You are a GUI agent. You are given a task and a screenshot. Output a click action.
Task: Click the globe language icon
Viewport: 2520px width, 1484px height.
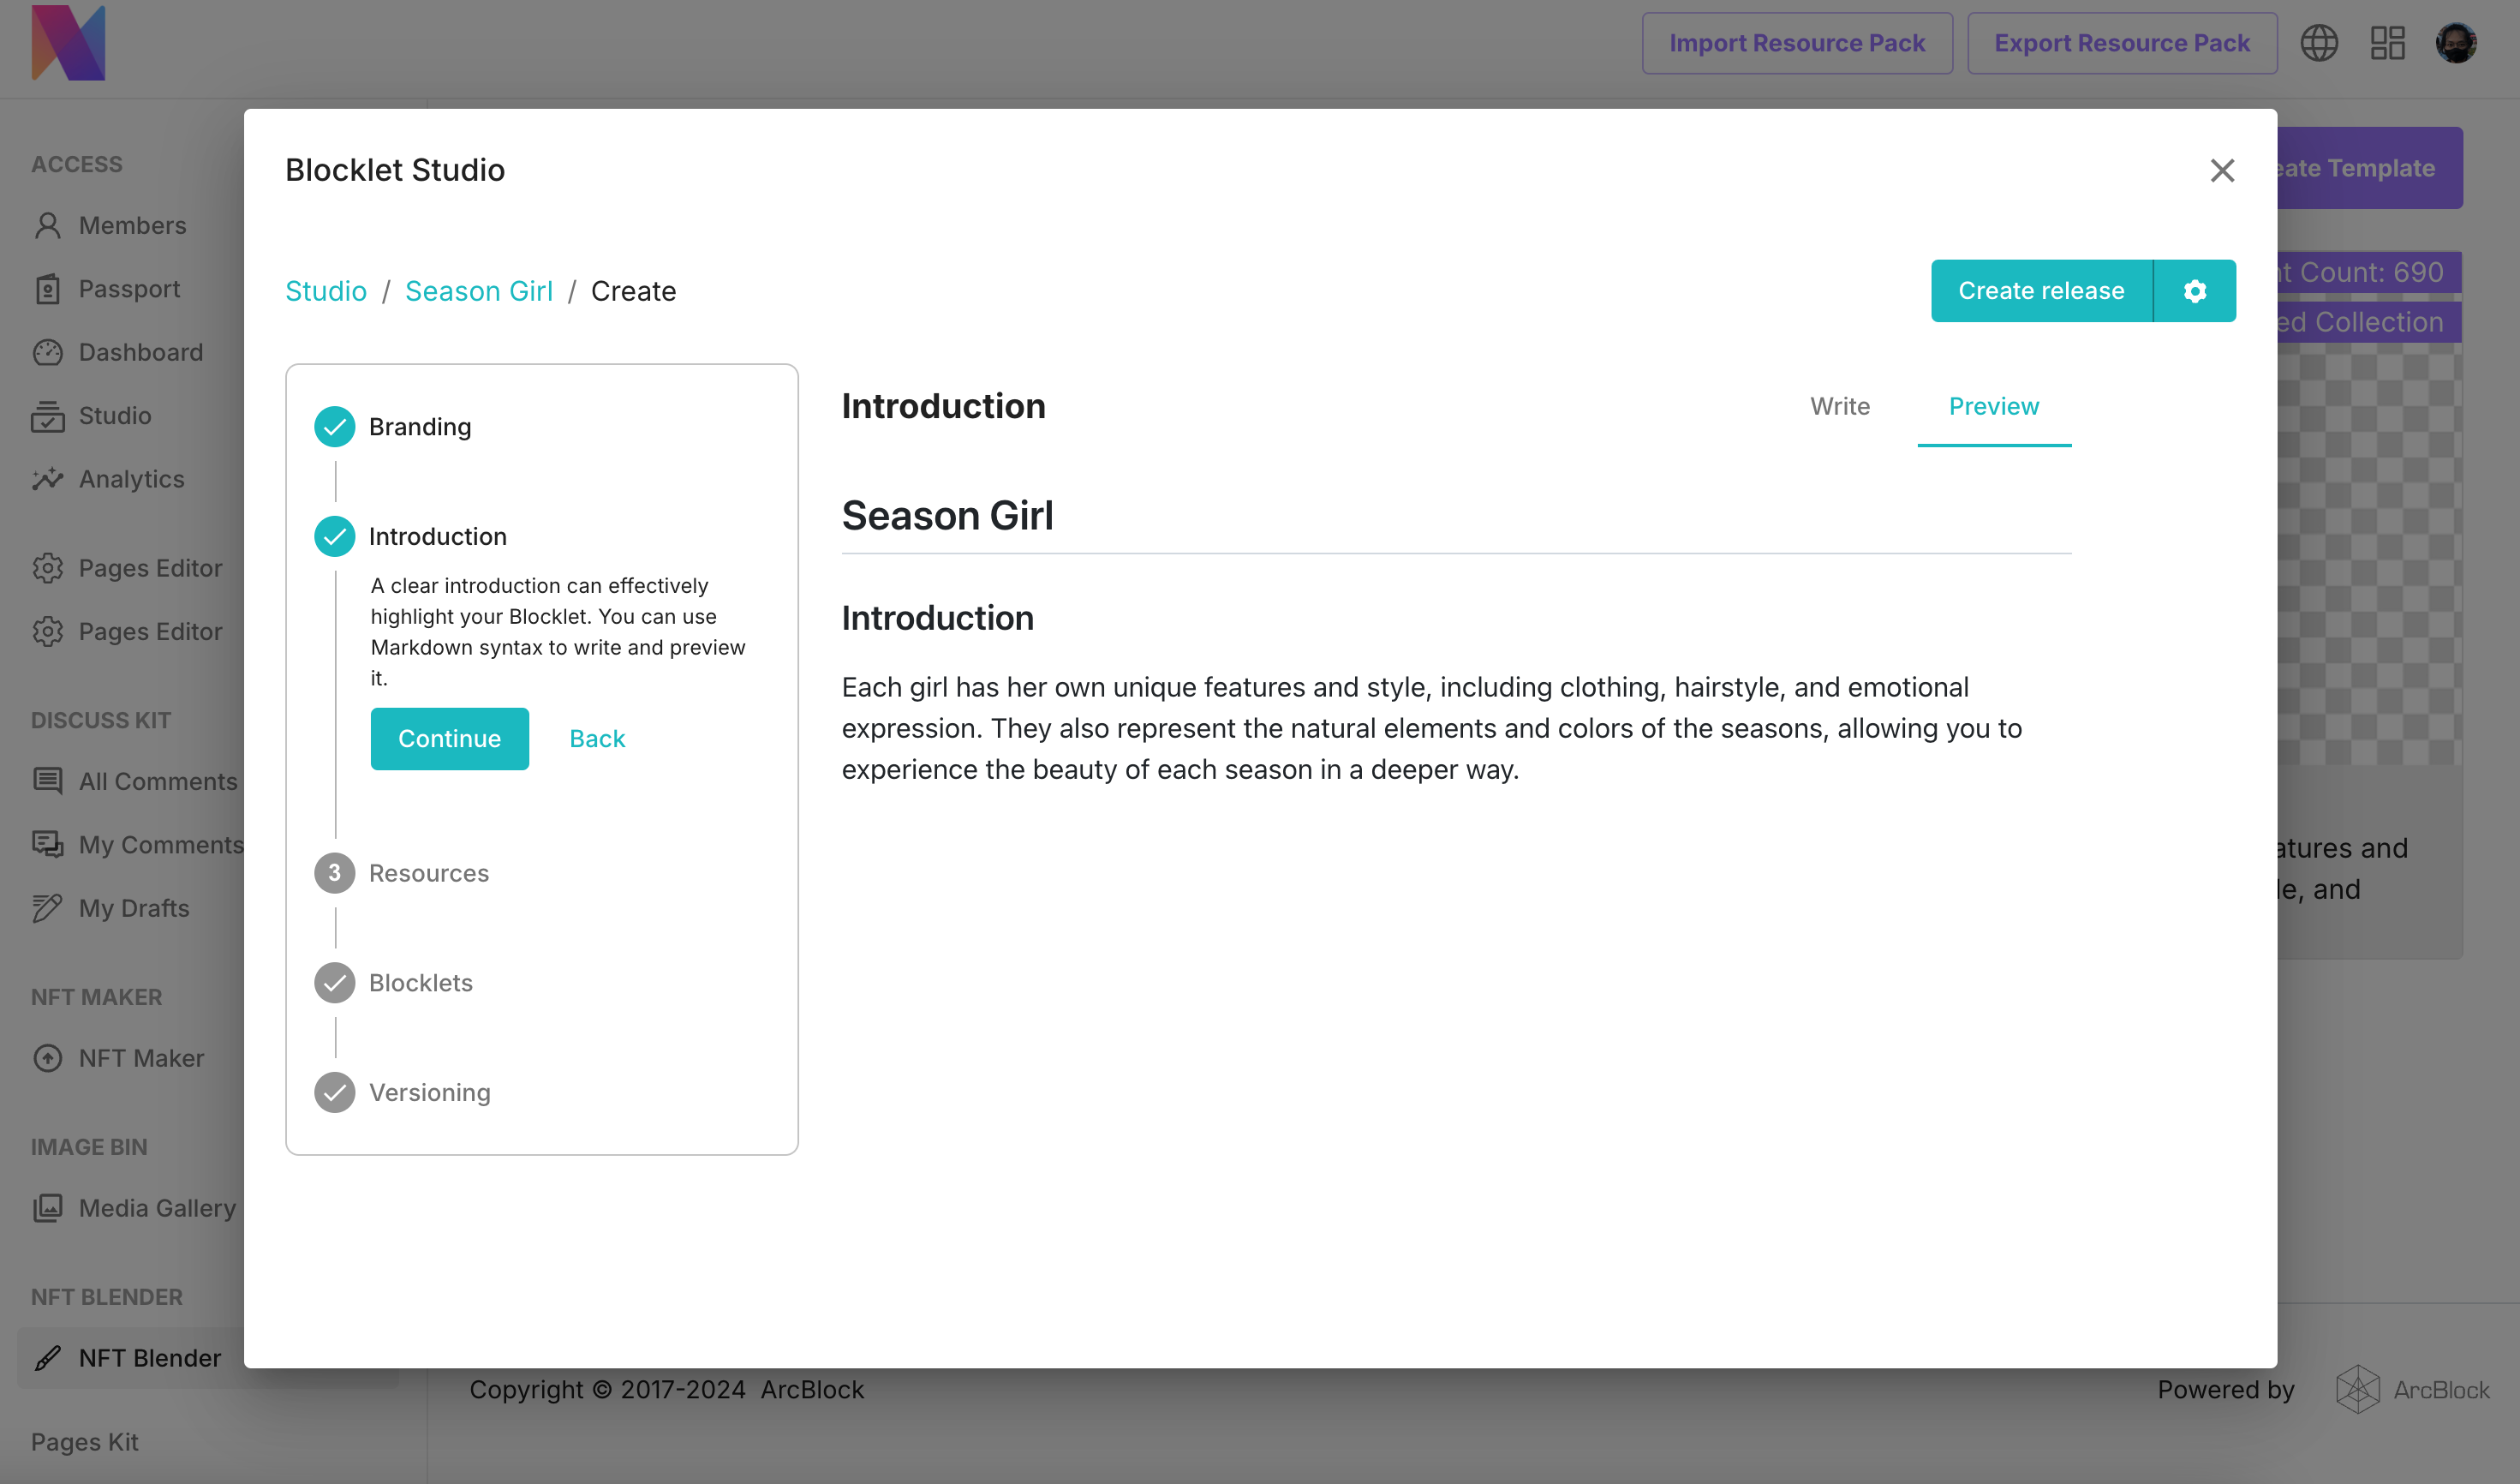2318,43
